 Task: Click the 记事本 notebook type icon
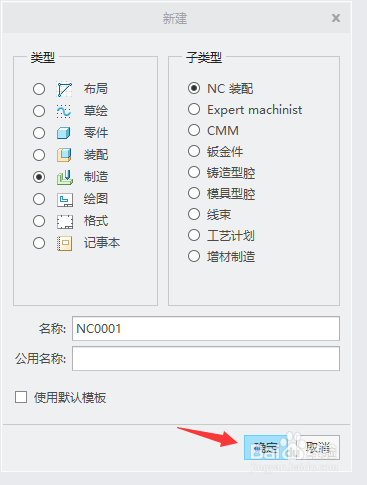tap(65, 243)
